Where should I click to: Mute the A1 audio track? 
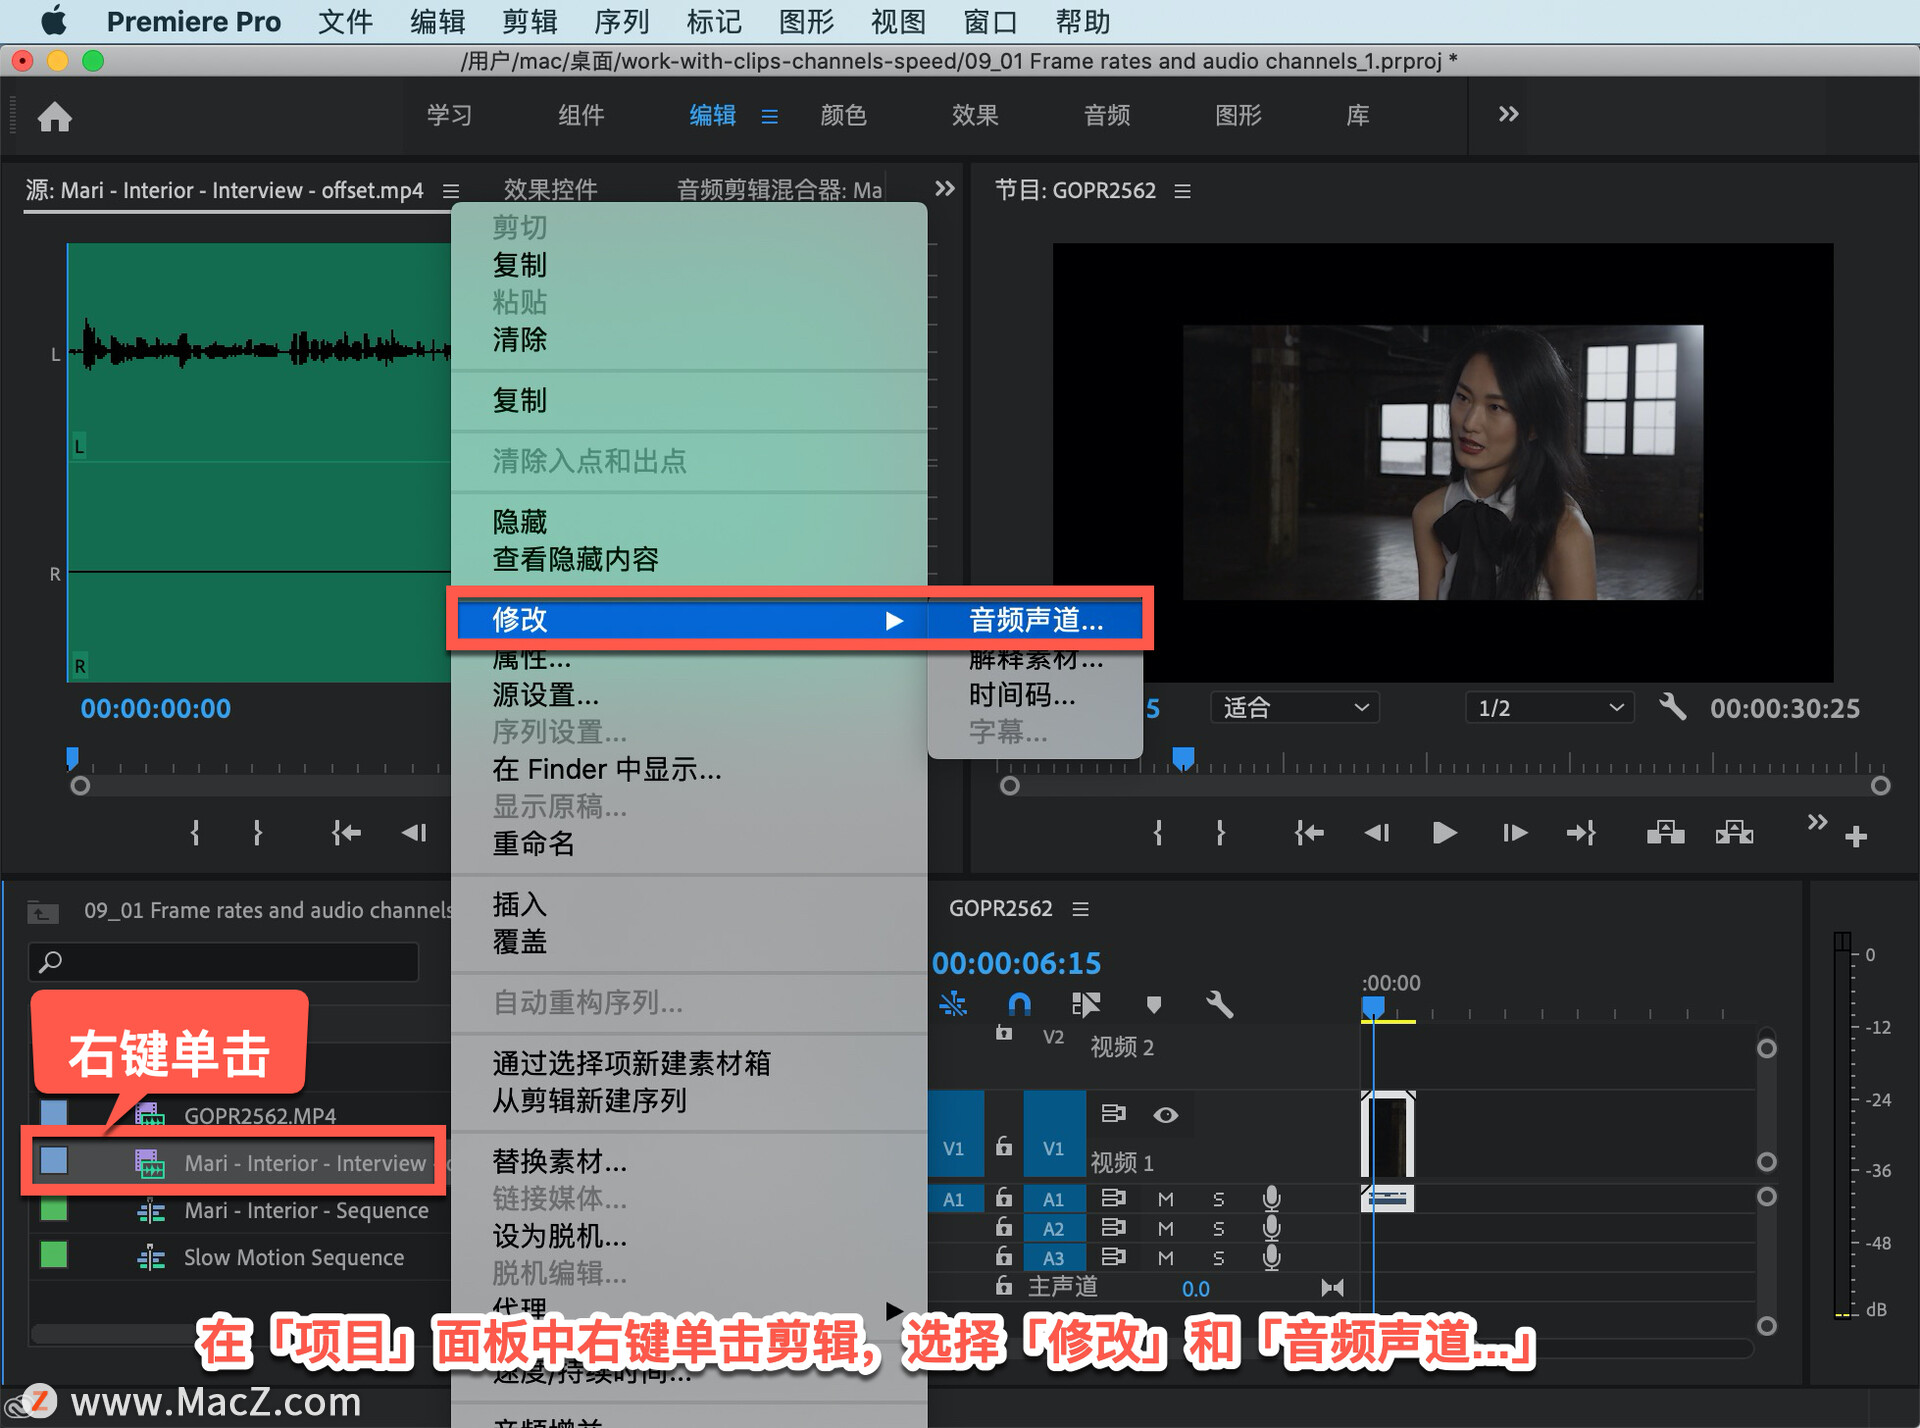click(x=1165, y=1198)
